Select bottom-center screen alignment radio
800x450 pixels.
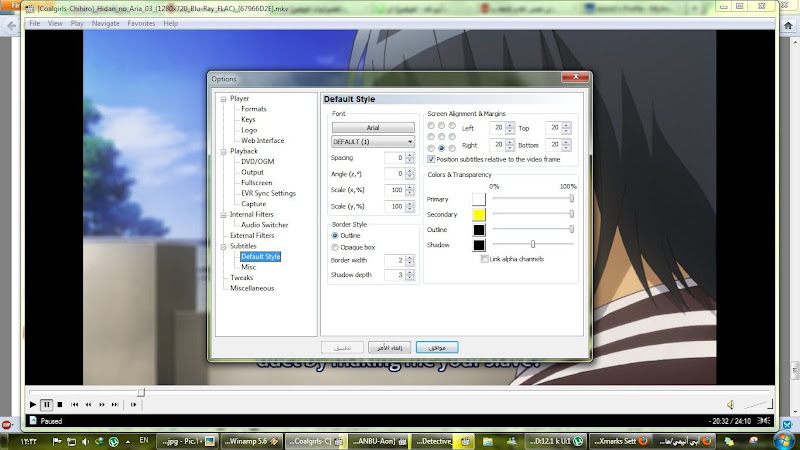[441, 148]
